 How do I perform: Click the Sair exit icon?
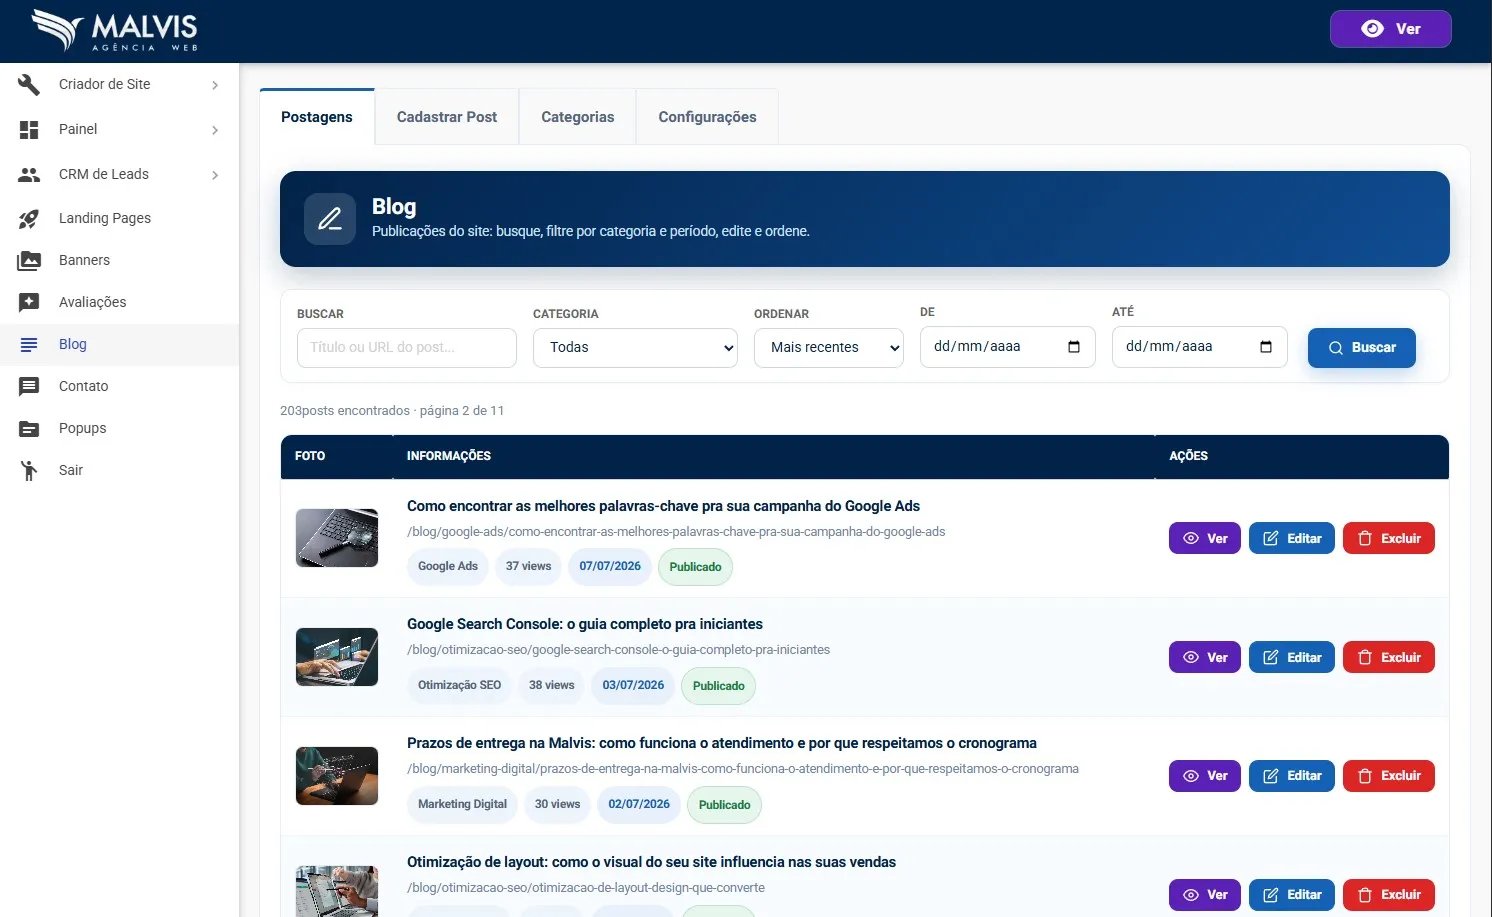pyautogui.click(x=29, y=470)
